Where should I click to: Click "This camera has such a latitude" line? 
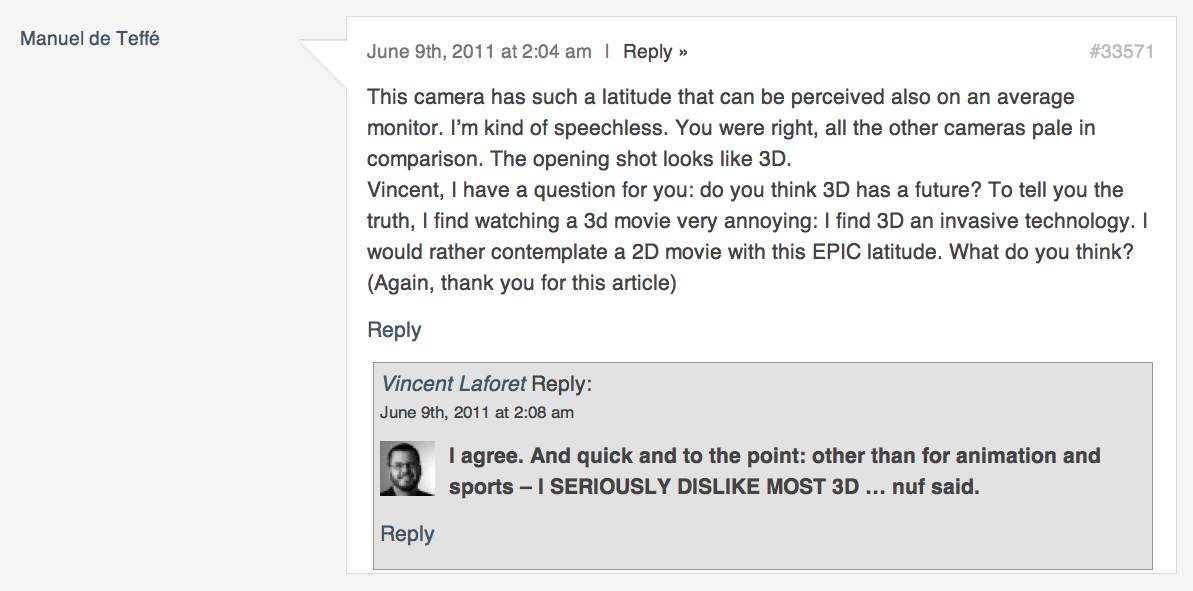tap(530, 98)
